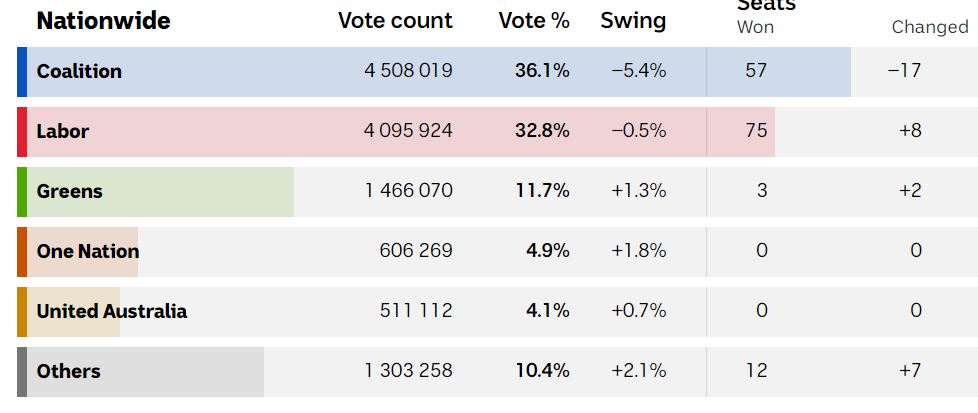Click the blue Coalition color bar
This screenshot has height=413, width=978.
pos(22,71)
